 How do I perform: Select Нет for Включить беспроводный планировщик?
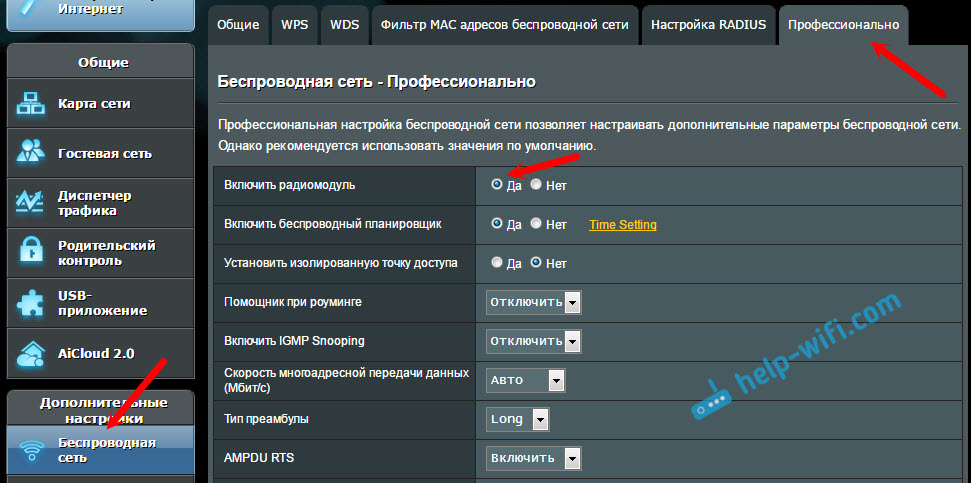pos(536,224)
